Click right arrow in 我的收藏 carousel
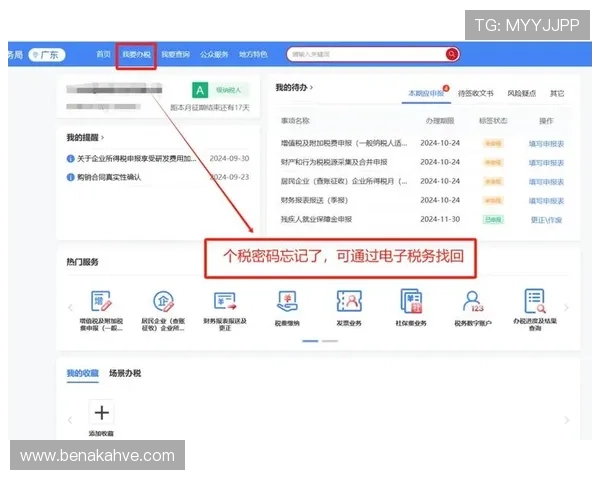 click(566, 420)
